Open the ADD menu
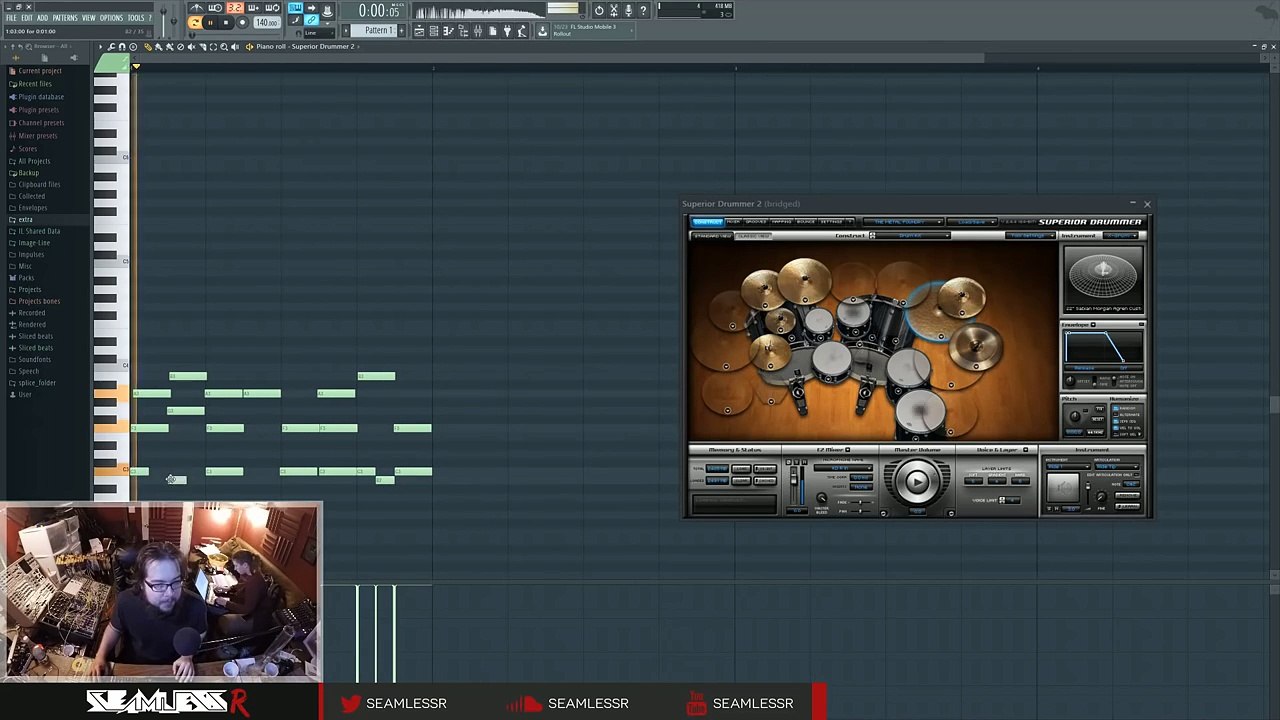Viewport: 1280px width, 720px height. (x=42, y=18)
